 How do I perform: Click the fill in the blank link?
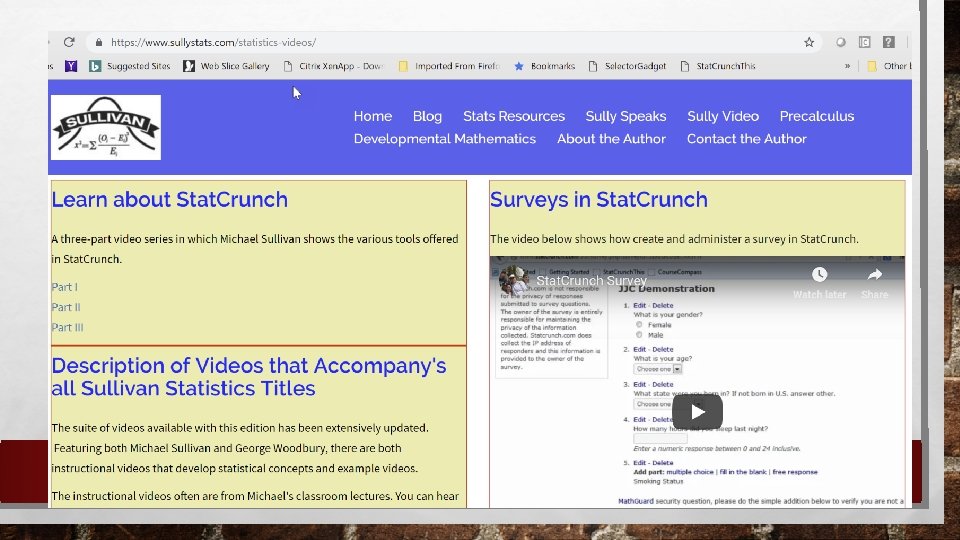743,472
